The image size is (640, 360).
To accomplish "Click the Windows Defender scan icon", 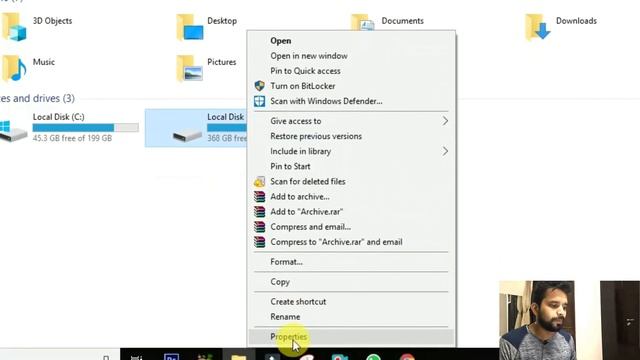I will (260, 101).
